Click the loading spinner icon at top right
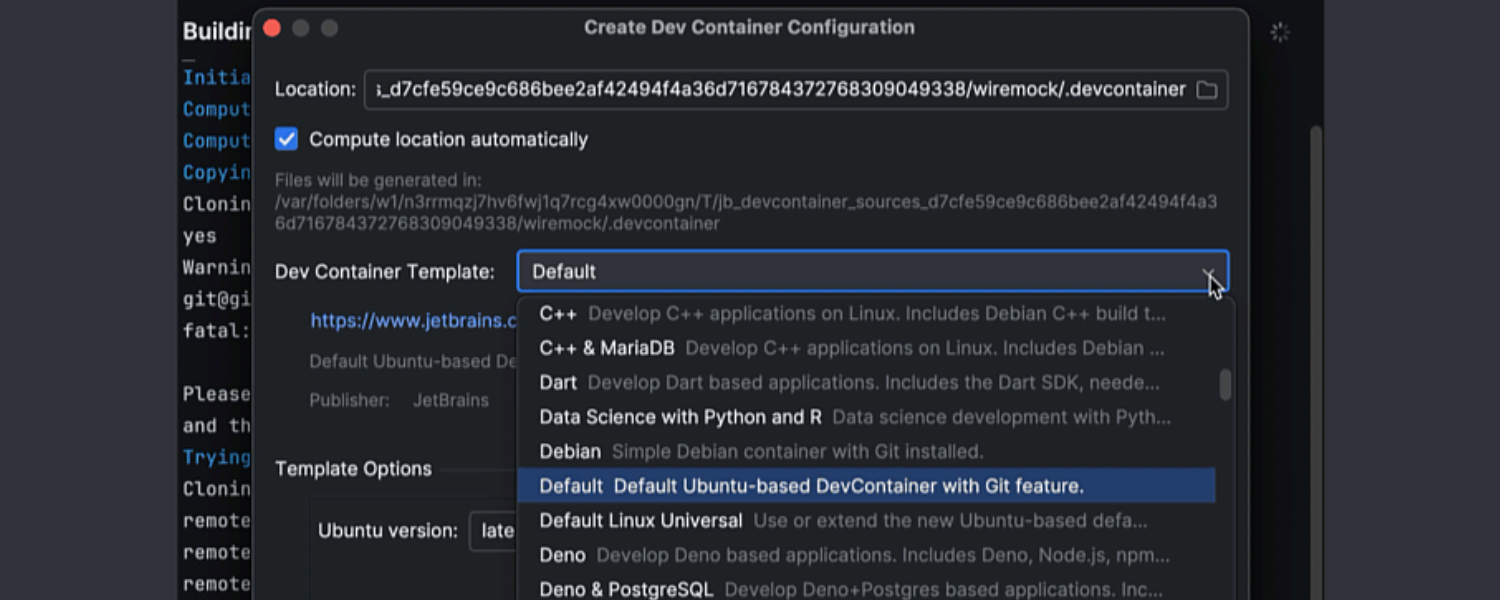 [1279, 32]
